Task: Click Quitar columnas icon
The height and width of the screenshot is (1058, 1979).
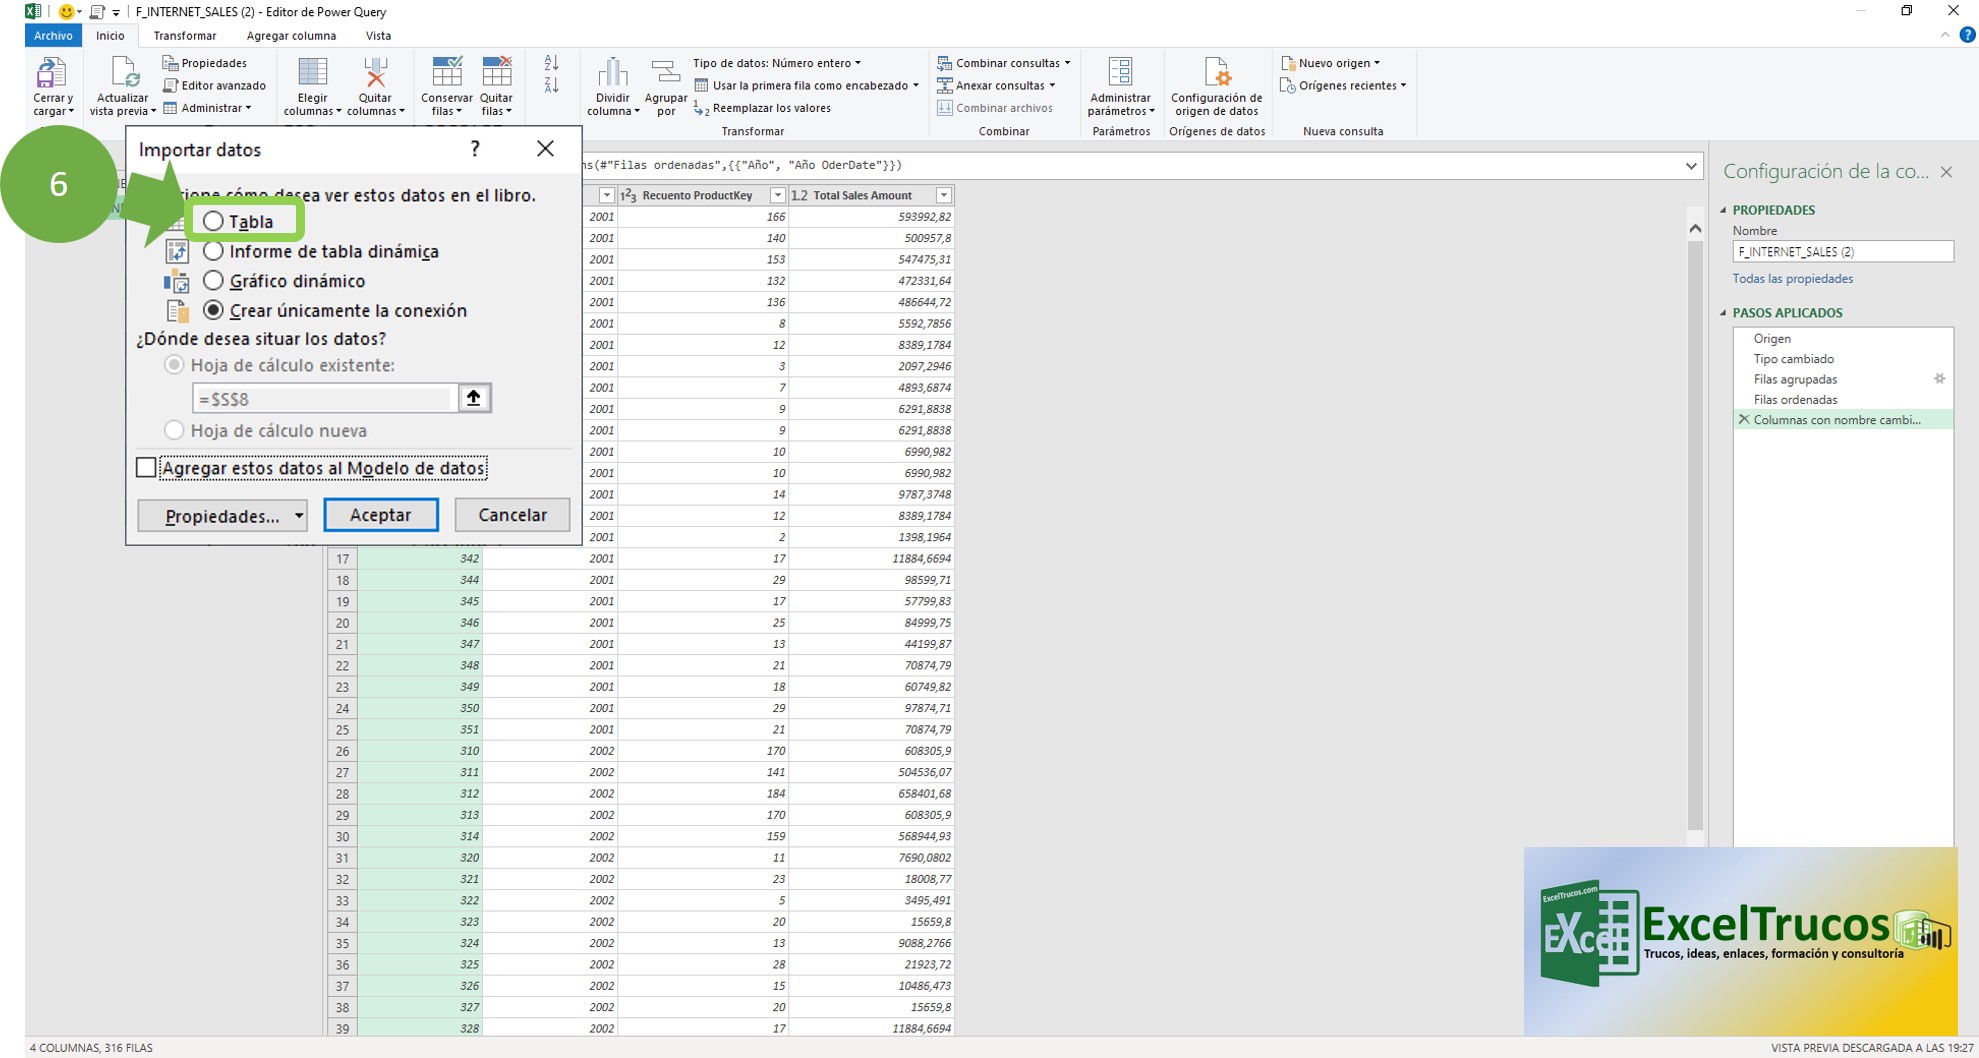Action: 375,74
